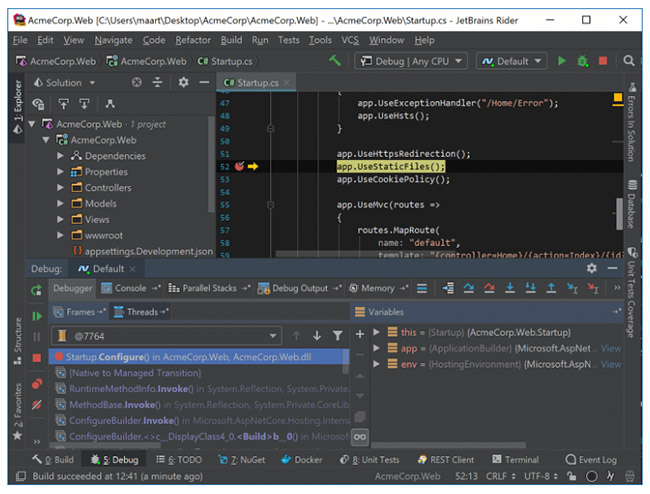Screen dimensions: 650x494
Task: Click the Step Into icon
Action: tap(510, 288)
